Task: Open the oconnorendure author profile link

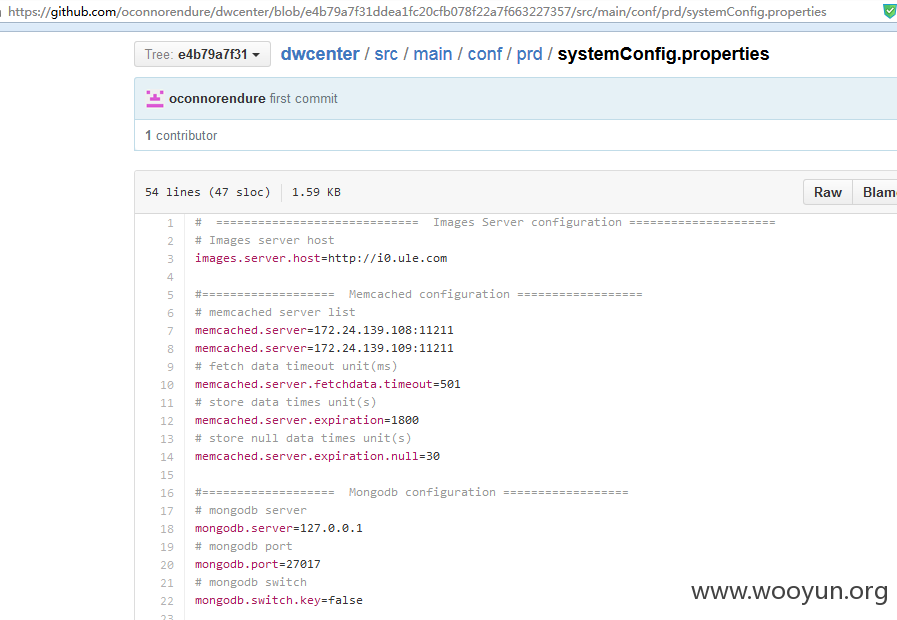Action: click(x=217, y=98)
